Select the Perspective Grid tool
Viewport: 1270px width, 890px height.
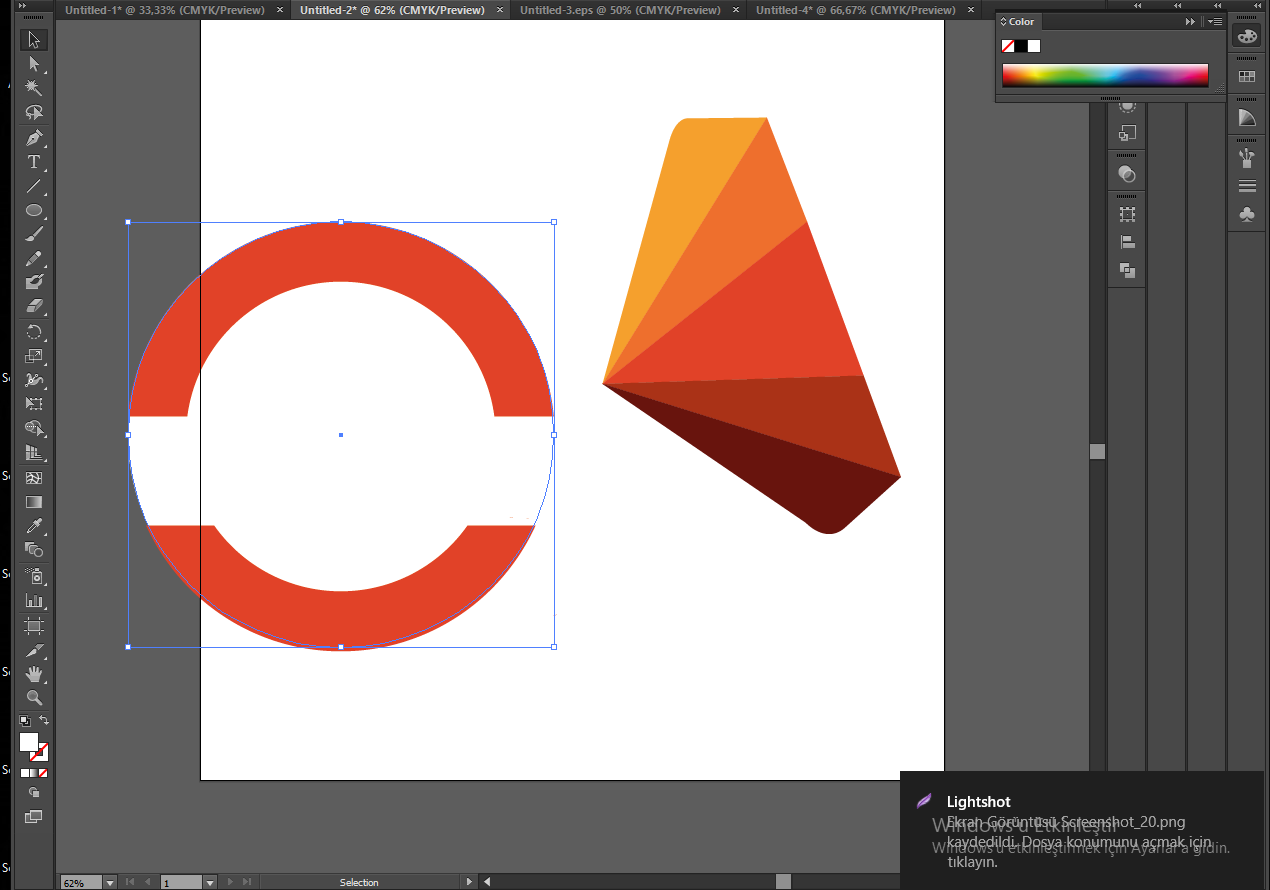(34, 453)
